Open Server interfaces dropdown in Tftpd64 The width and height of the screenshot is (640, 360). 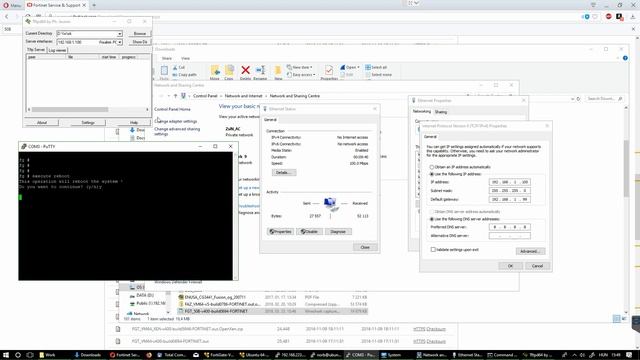click(x=120, y=42)
